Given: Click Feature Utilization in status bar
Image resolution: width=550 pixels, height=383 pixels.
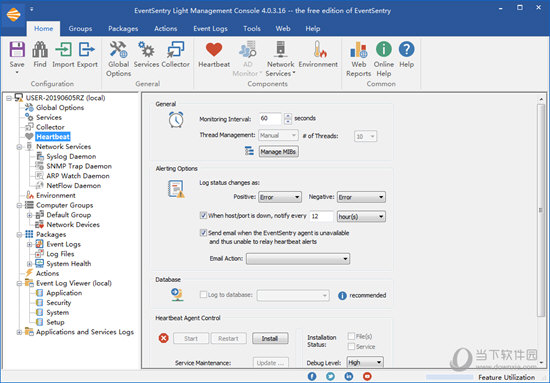Looking at the screenshot, I should (507, 377).
